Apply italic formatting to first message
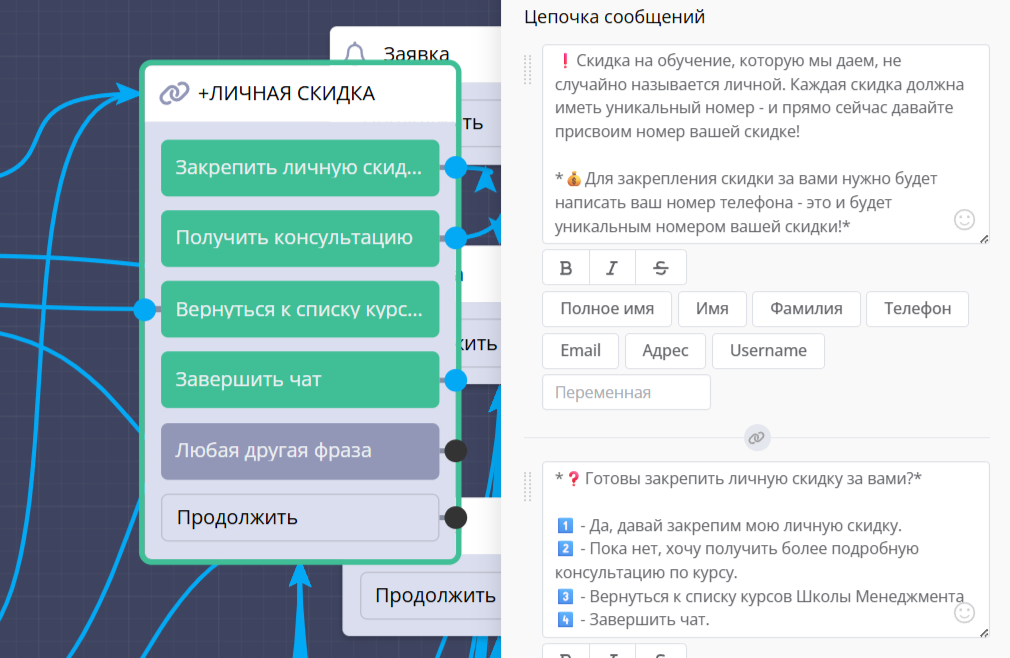The height and width of the screenshot is (658, 1010). (x=614, y=267)
